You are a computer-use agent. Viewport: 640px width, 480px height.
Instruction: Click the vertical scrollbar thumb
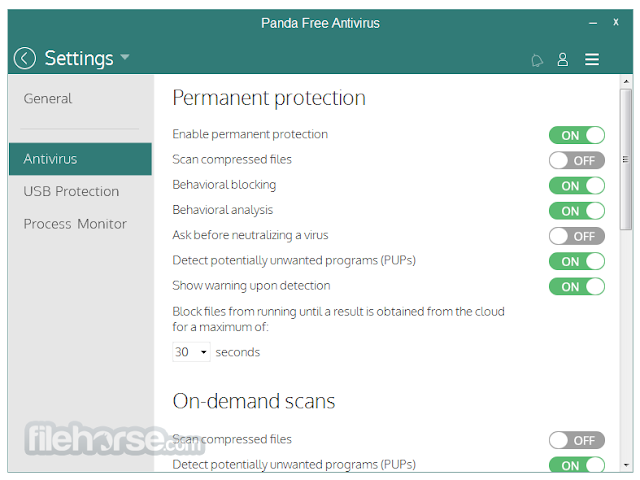[x=626, y=160]
